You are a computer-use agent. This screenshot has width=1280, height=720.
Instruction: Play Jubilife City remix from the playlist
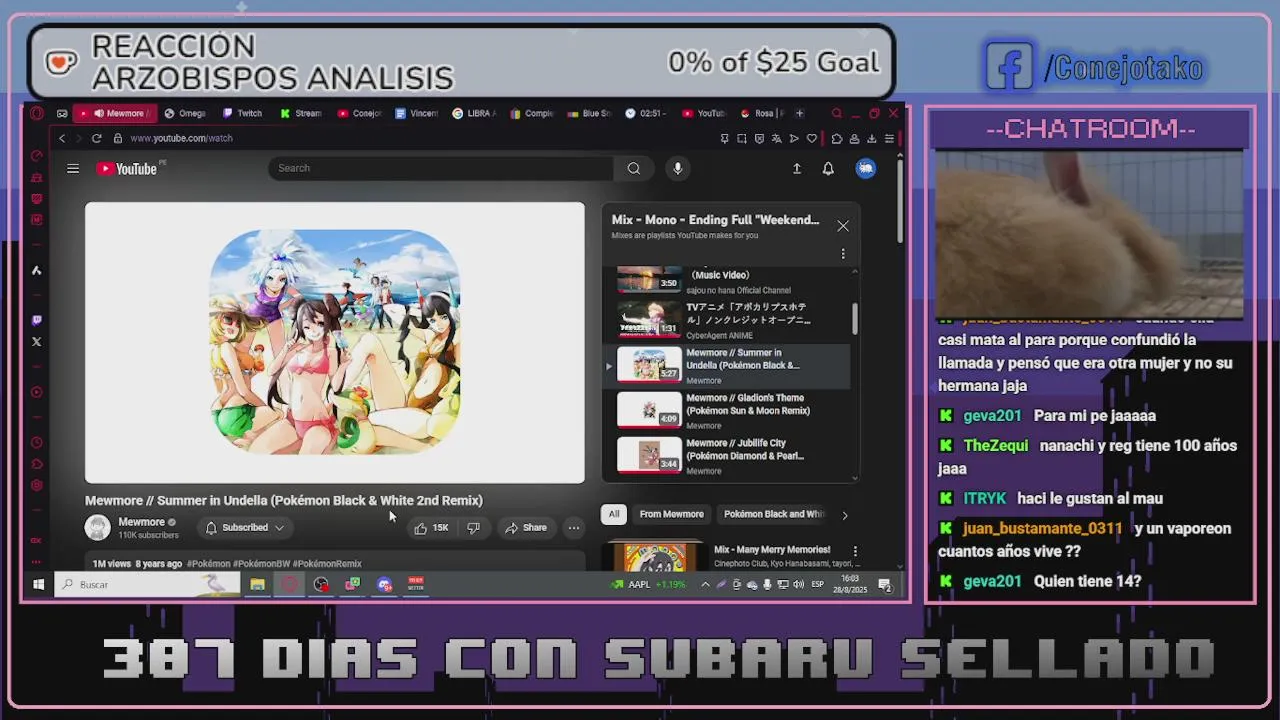[x=728, y=456]
